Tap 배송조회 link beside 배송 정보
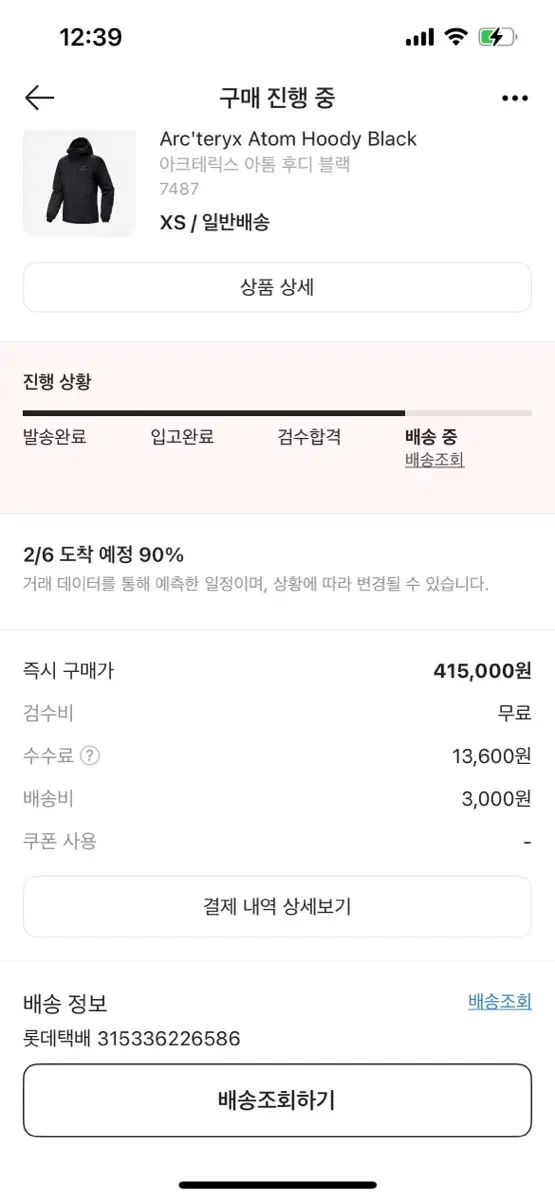555x1200 pixels. pos(500,1001)
